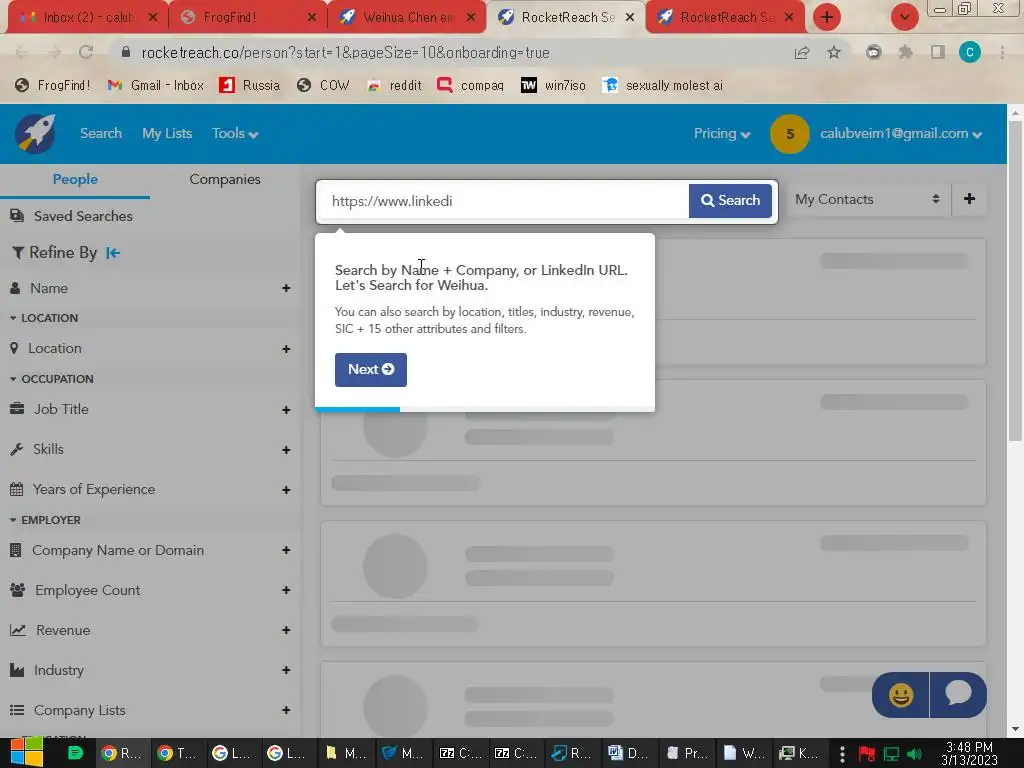Screen dimensions: 1024x768
Task: Toggle the browser side panel icon
Action: [x=938, y=52]
